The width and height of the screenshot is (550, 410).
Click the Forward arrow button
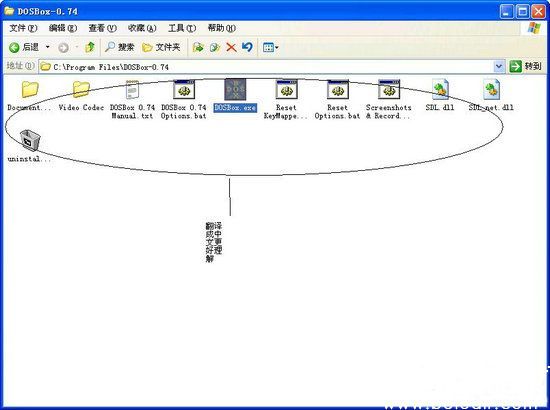tap(63, 47)
